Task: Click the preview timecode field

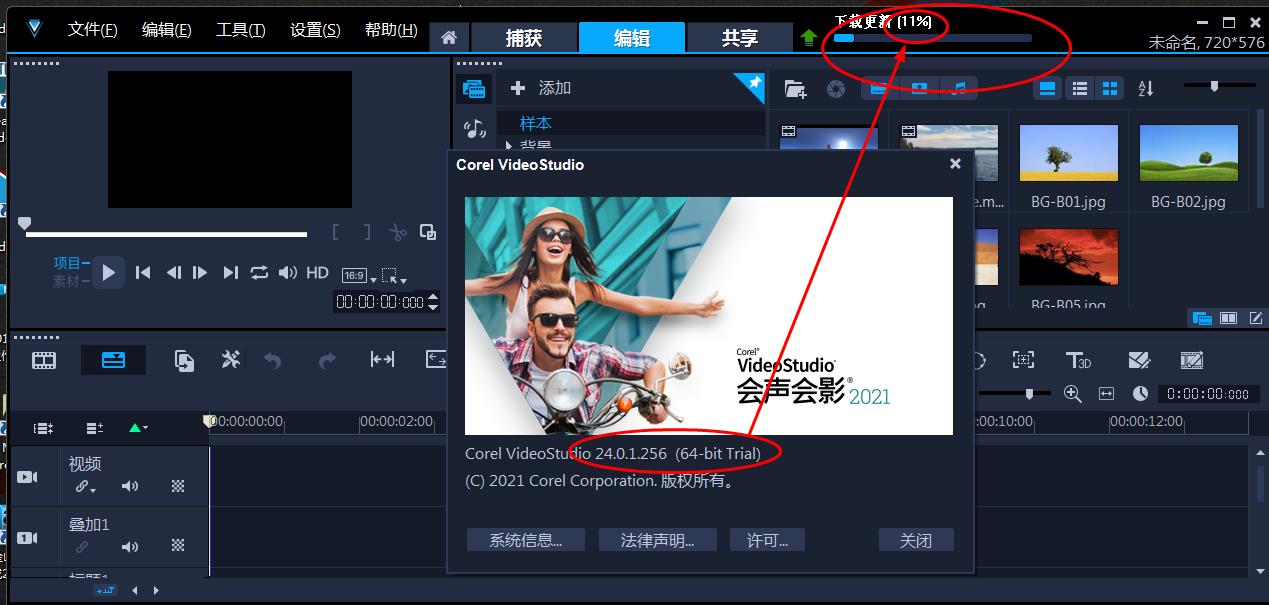Action: (x=380, y=301)
